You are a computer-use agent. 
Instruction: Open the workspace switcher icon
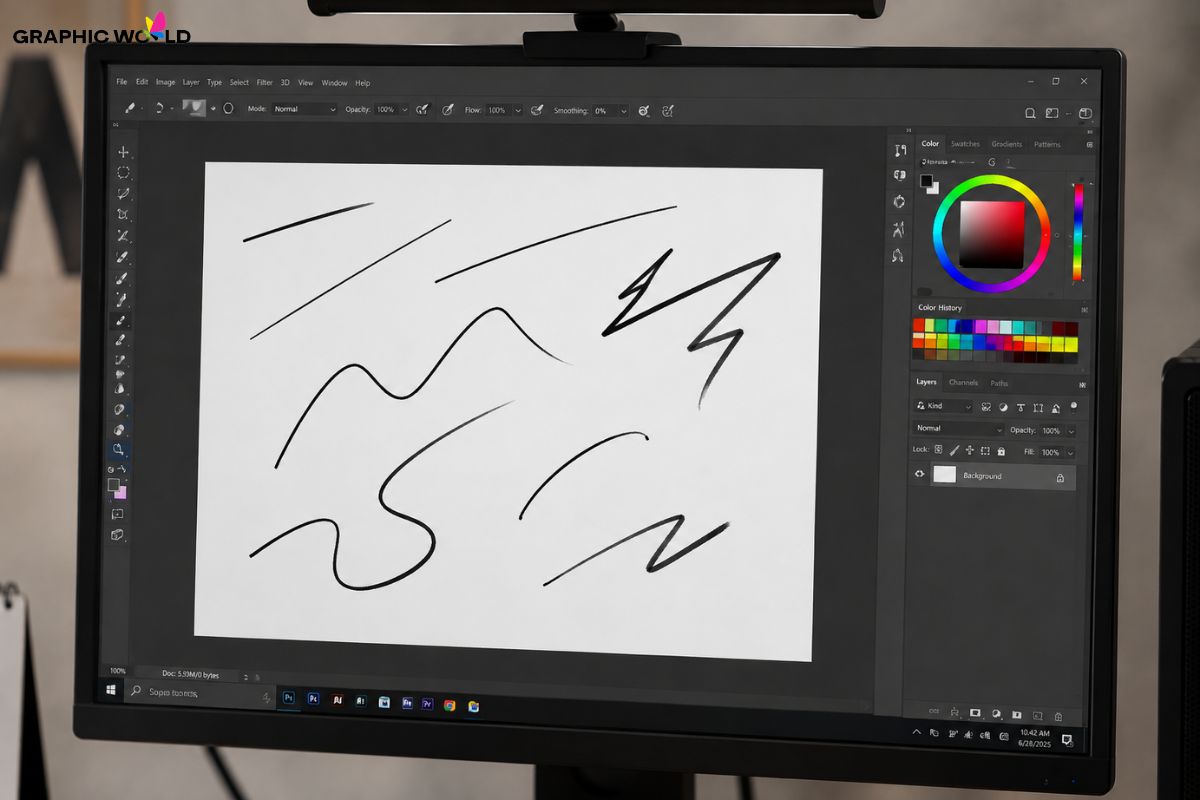point(1052,113)
